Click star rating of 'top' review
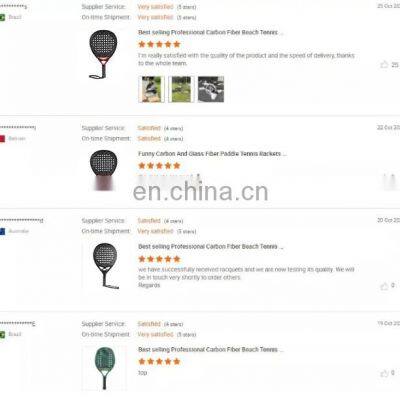This screenshot has height=400, width=400. click(159, 362)
